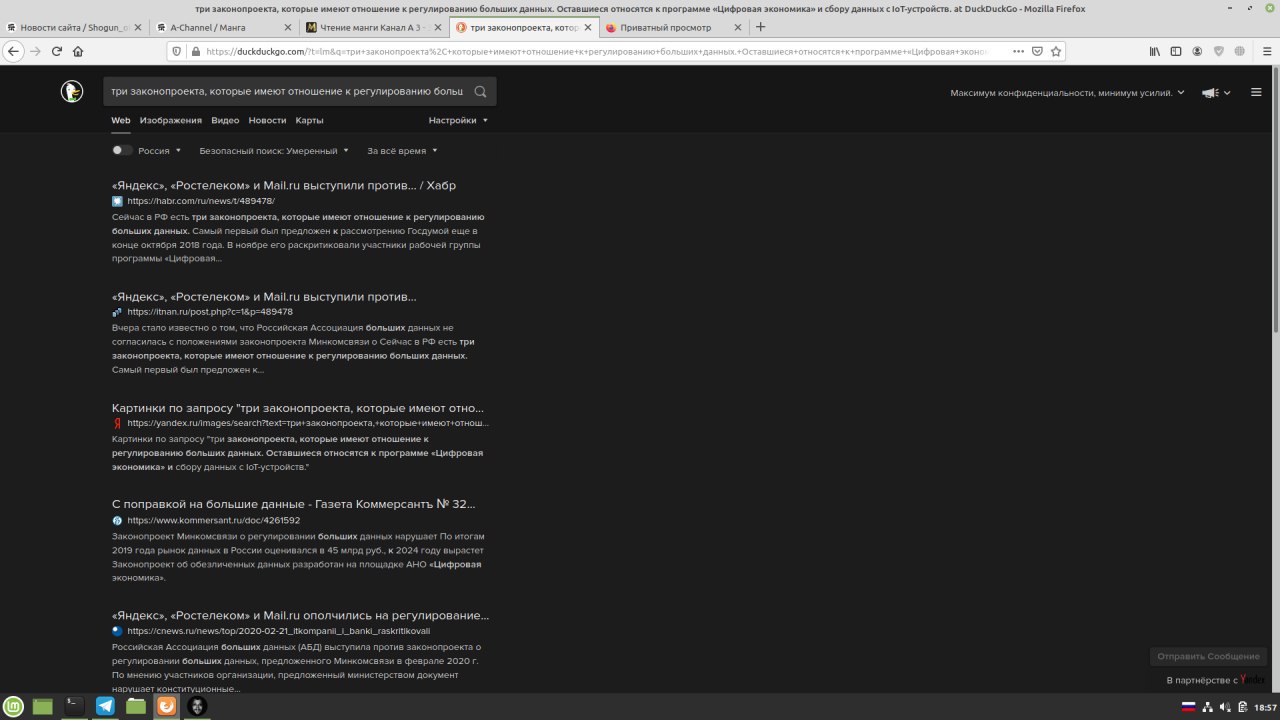Open the page actions three-dot menu
This screenshot has width=1280, height=720.
(x=1018, y=51)
